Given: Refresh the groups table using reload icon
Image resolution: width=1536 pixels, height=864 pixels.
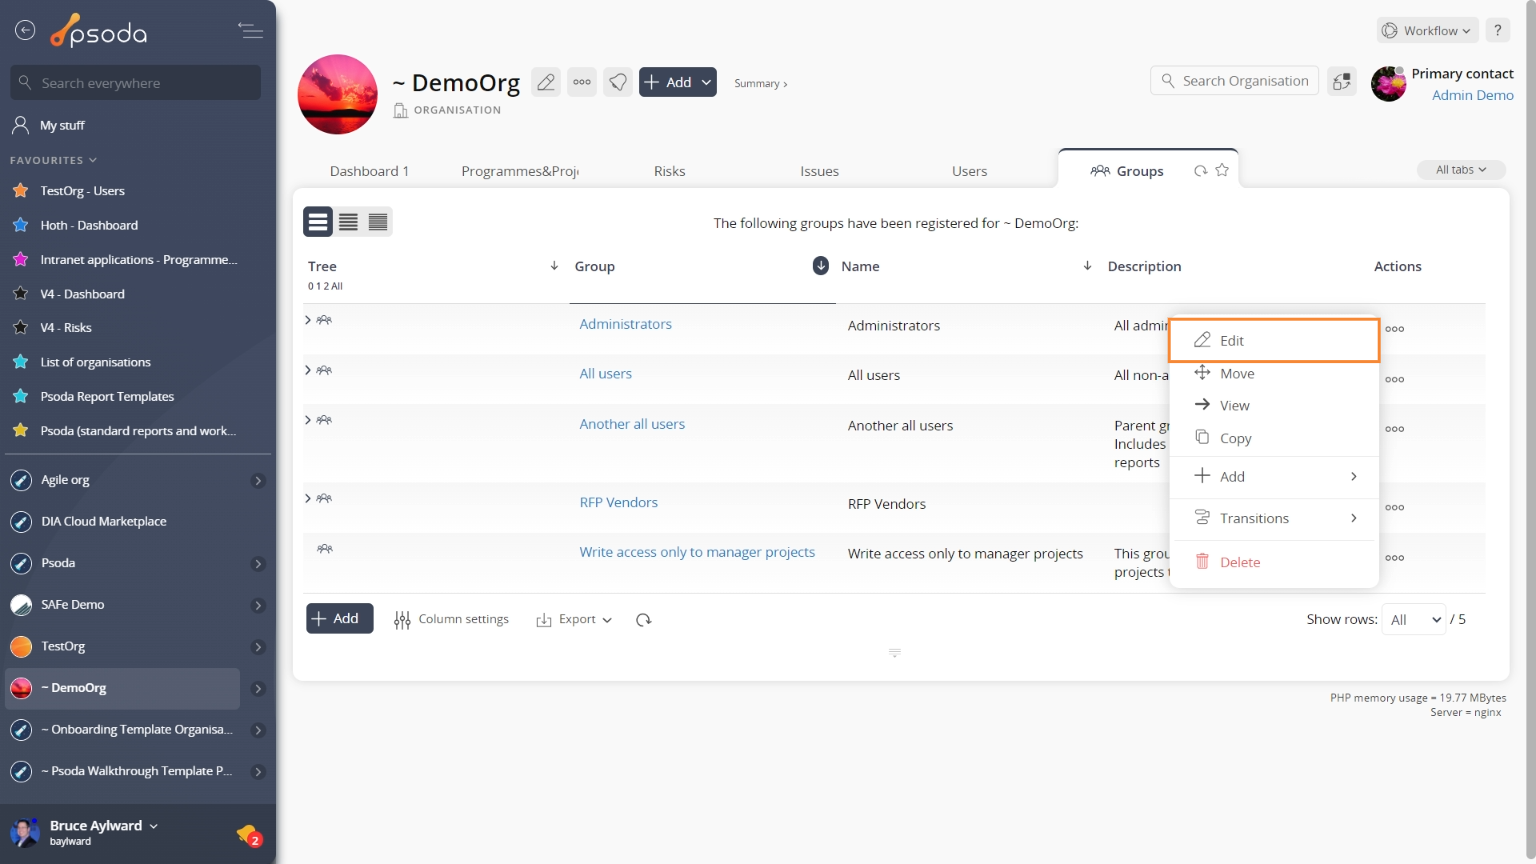Looking at the screenshot, I should click(644, 620).
